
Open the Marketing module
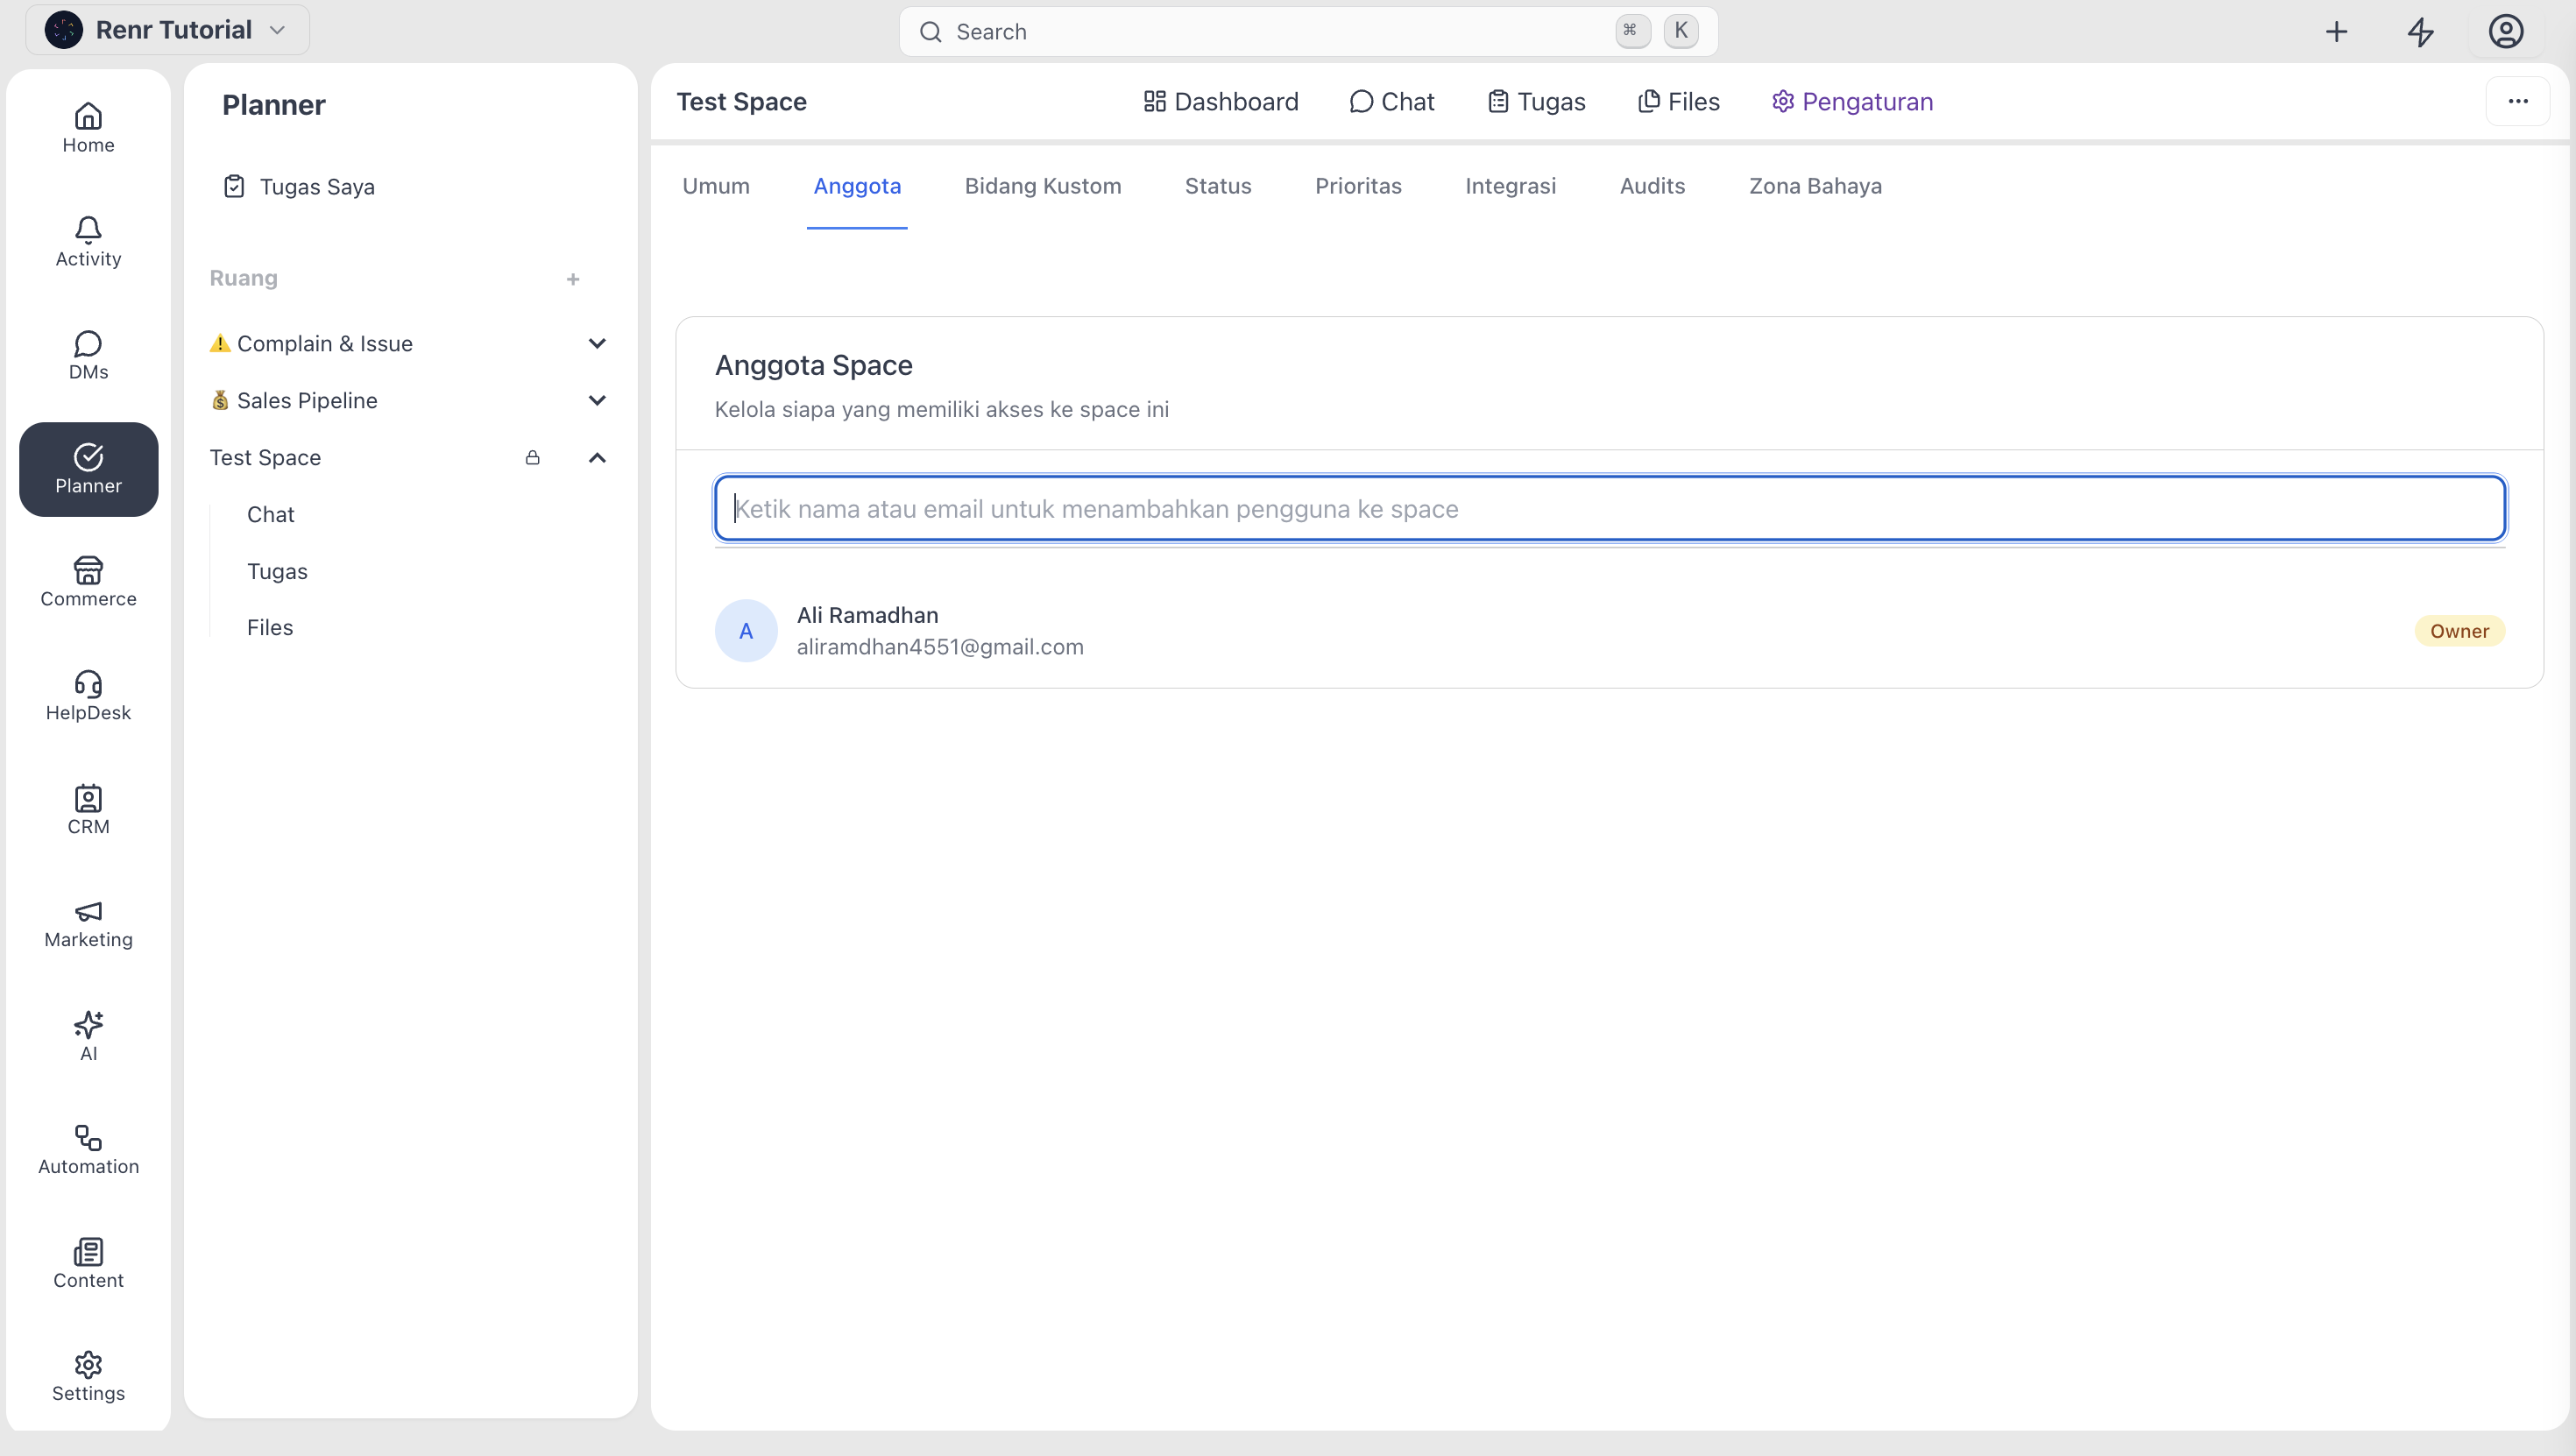point(88,923)
